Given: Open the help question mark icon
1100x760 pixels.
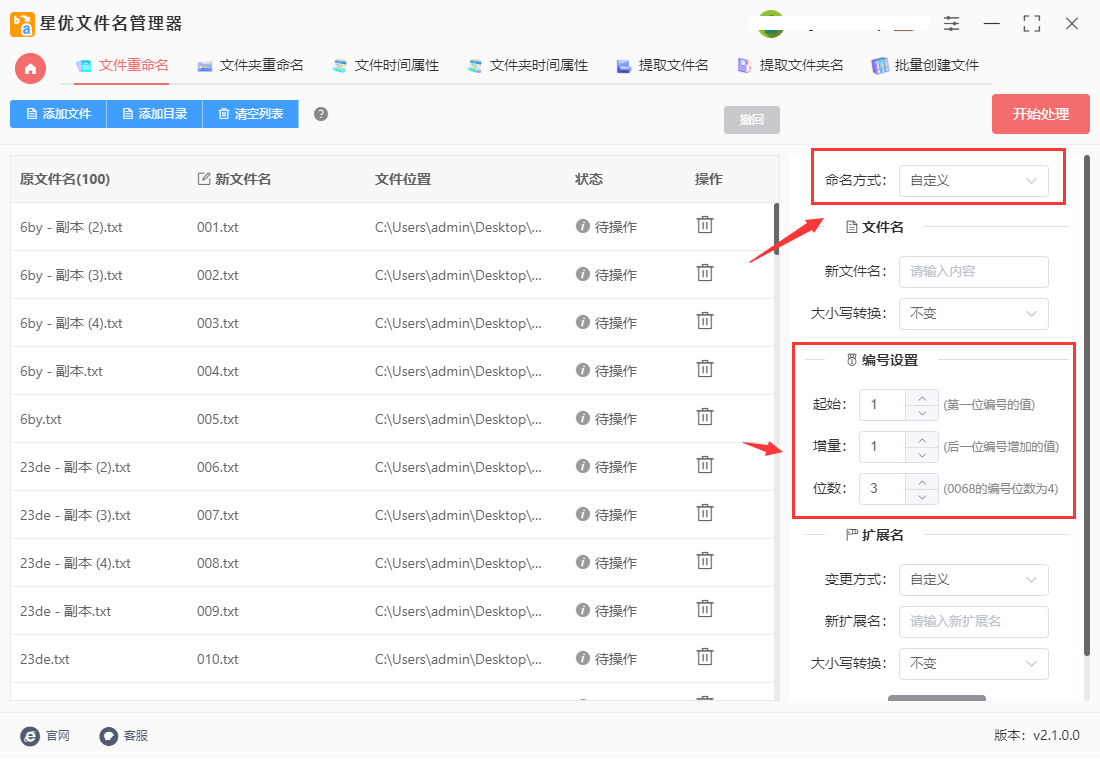Looking at the screenshot, I should [x=318, y=113].
